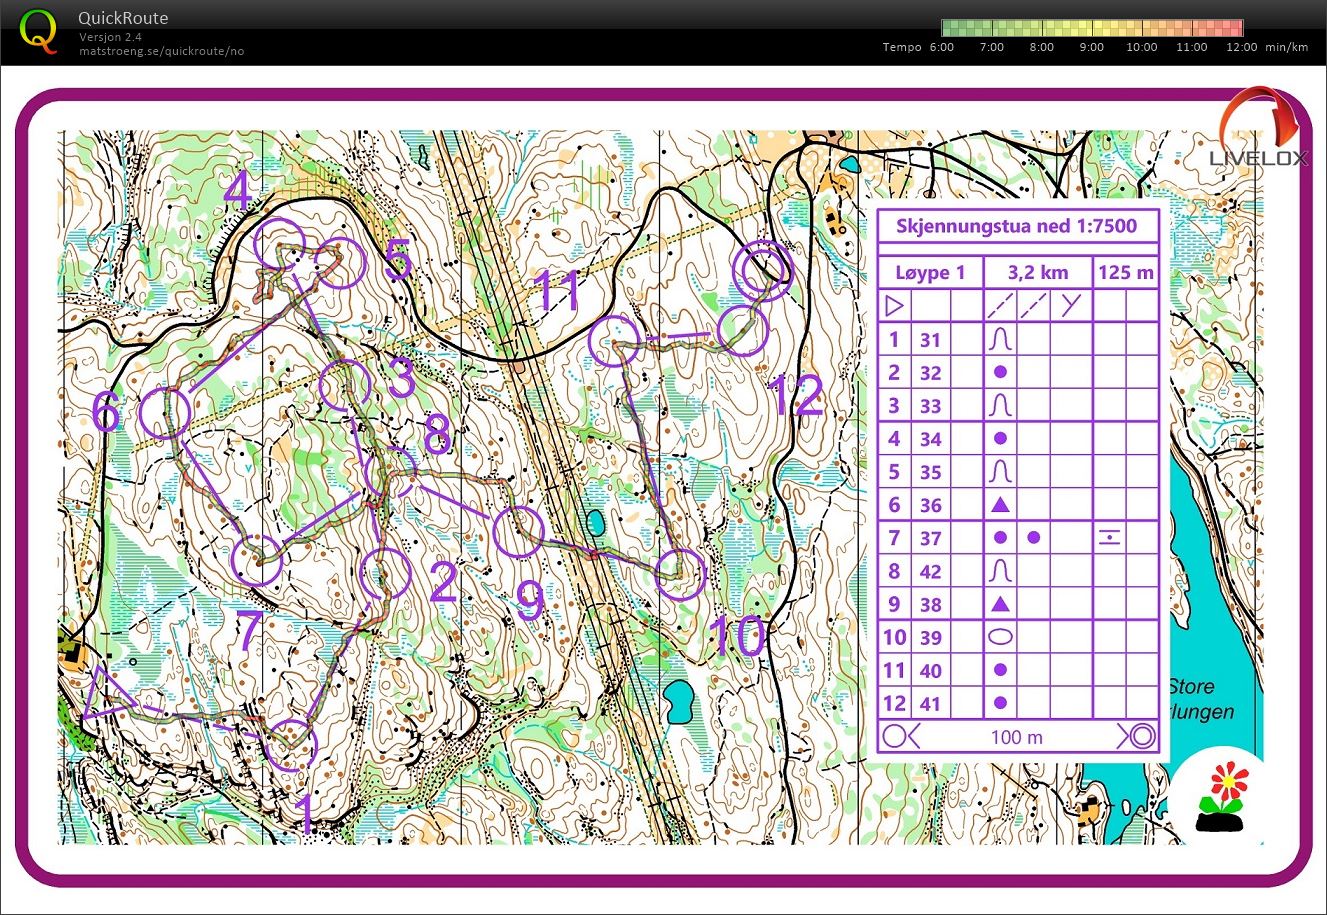Click the finish symbol in the table's 100 m row
1327x915 pixels.
point(1138,737)
